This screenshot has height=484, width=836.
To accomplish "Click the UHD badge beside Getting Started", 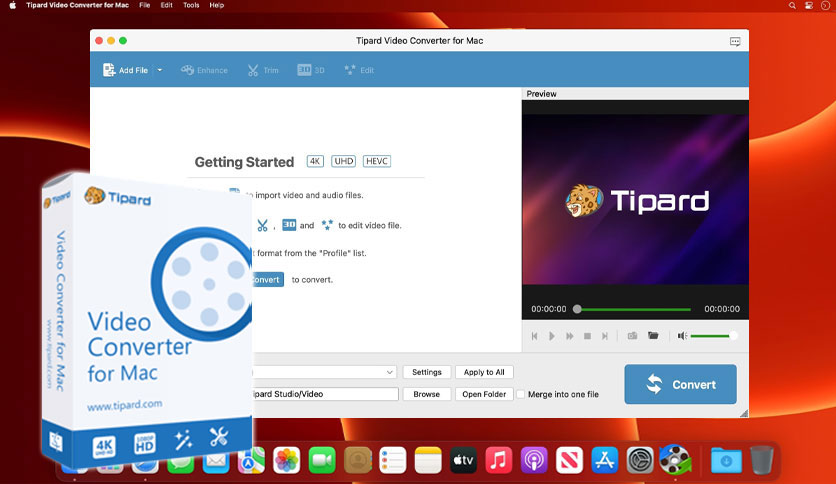I will point(344,161).
